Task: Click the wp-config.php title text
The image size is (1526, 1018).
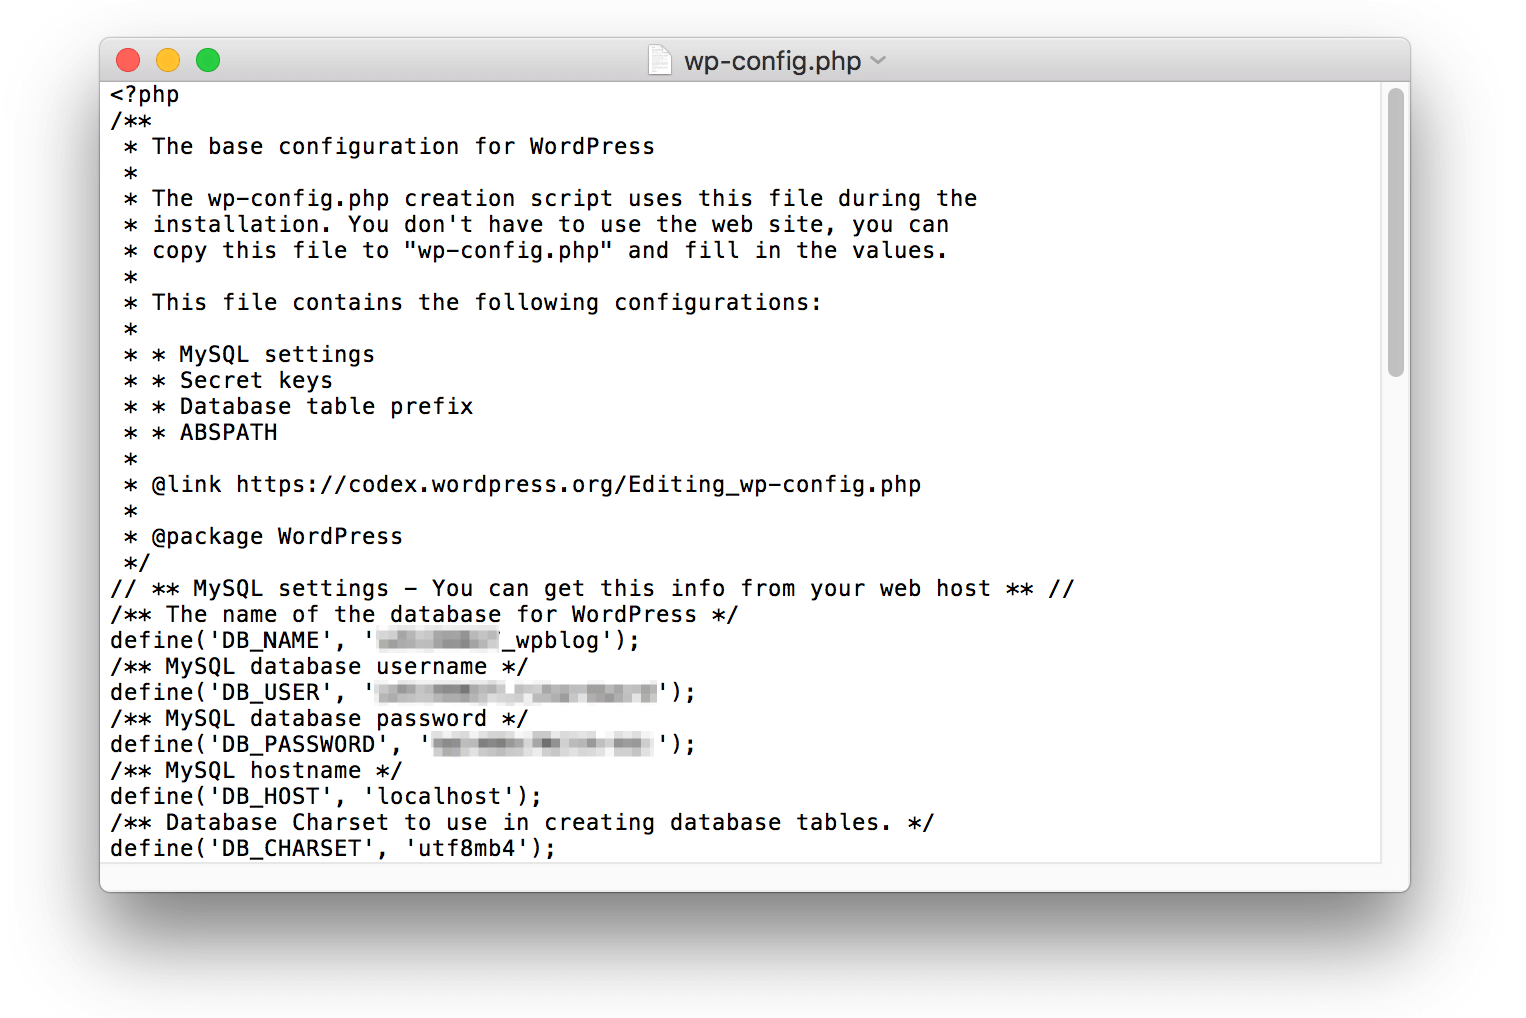Action: 771,60
